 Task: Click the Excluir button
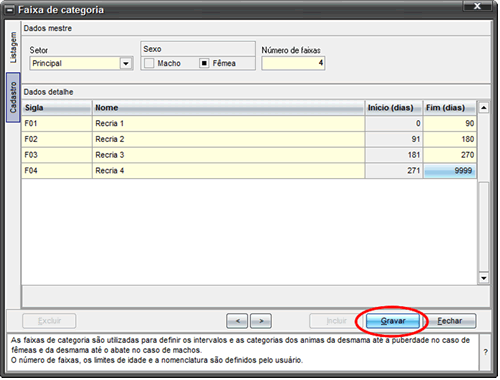49,321
